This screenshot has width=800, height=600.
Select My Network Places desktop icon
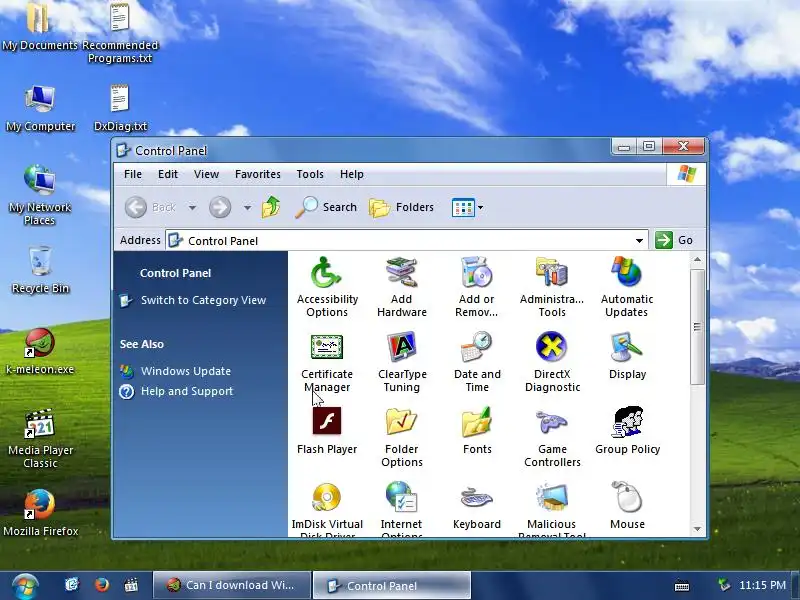coord(40,195)
